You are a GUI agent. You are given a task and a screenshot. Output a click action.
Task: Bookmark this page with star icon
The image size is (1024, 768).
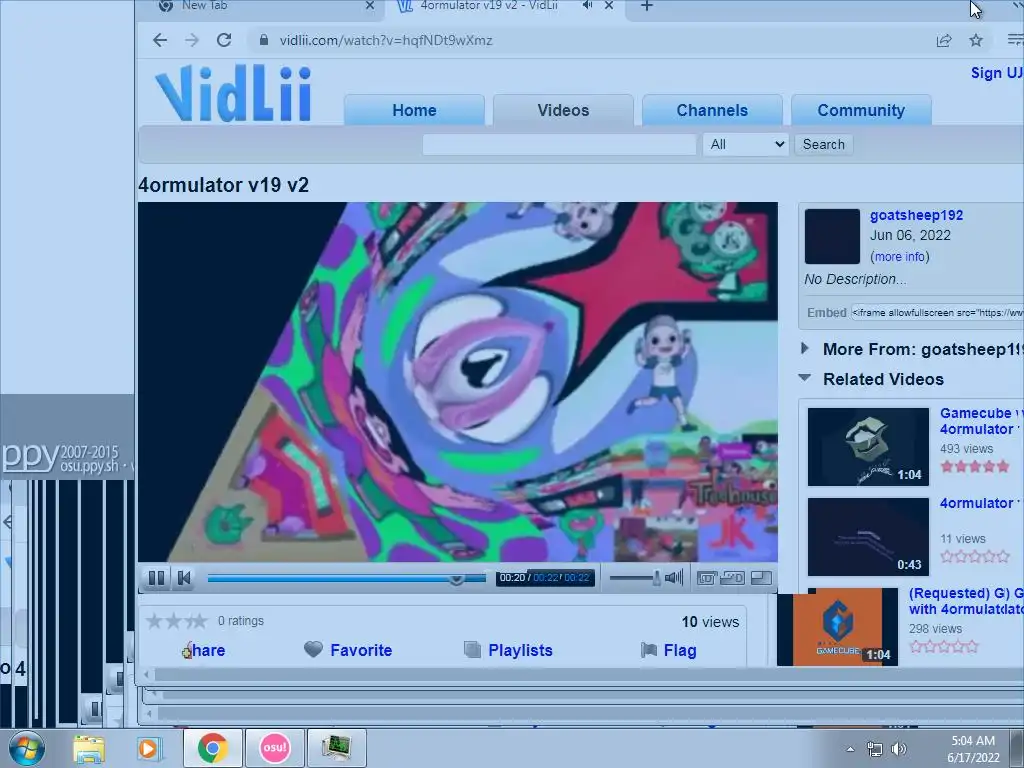(976, 40)
